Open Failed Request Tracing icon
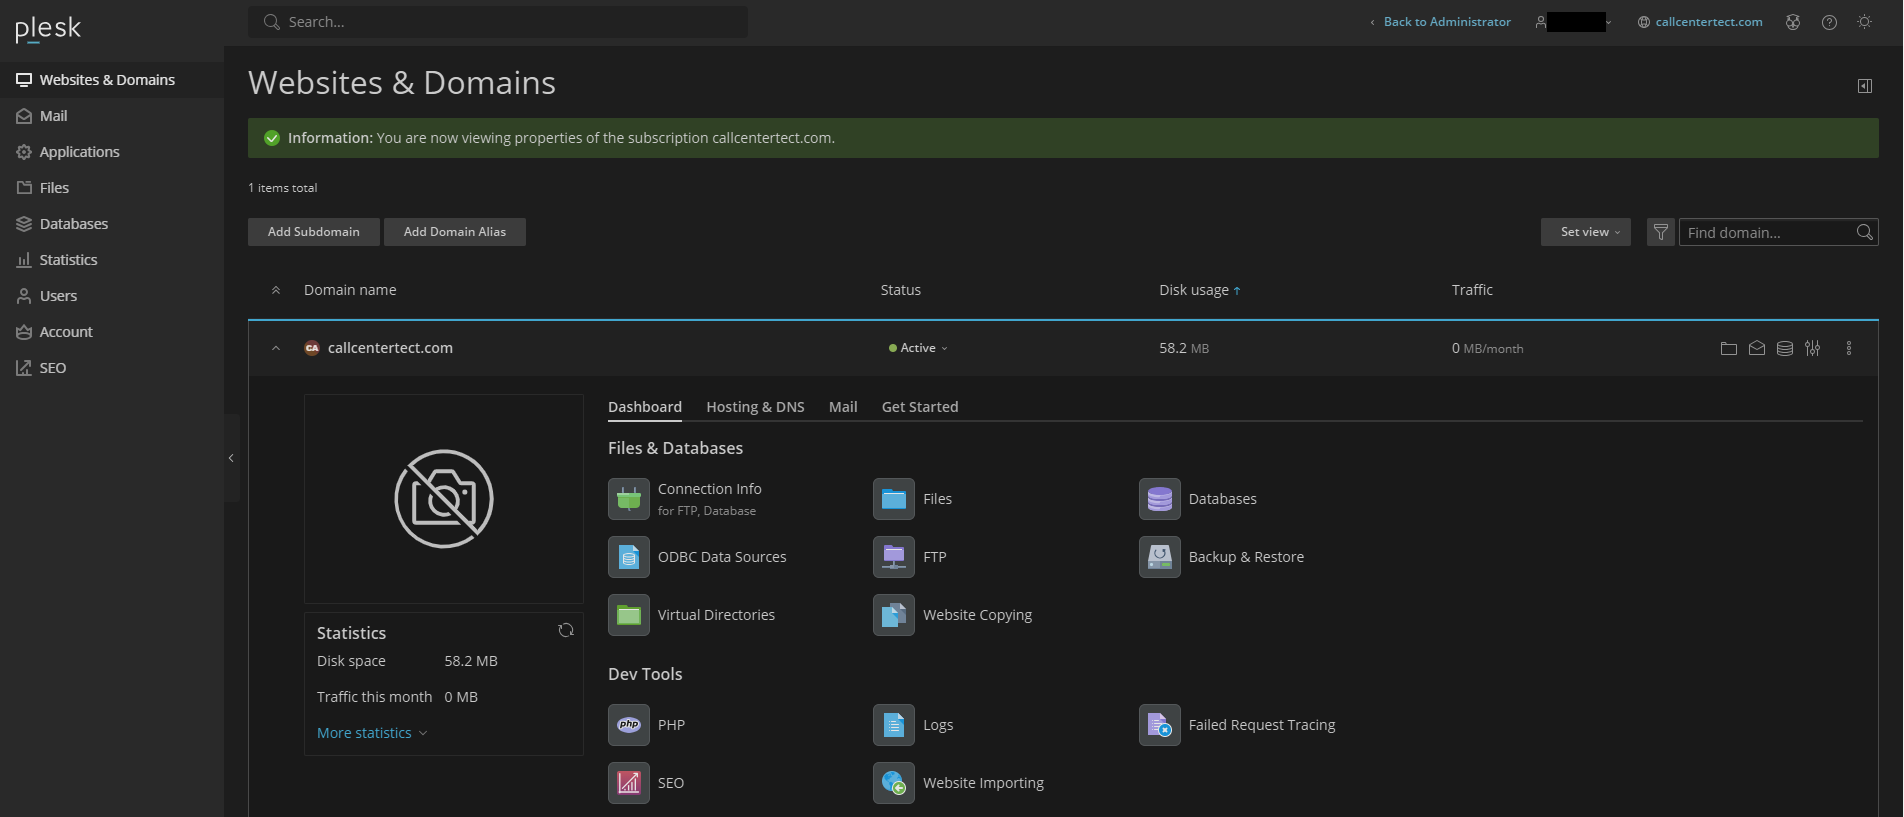1904x817 pixels. pos(1159,725)
